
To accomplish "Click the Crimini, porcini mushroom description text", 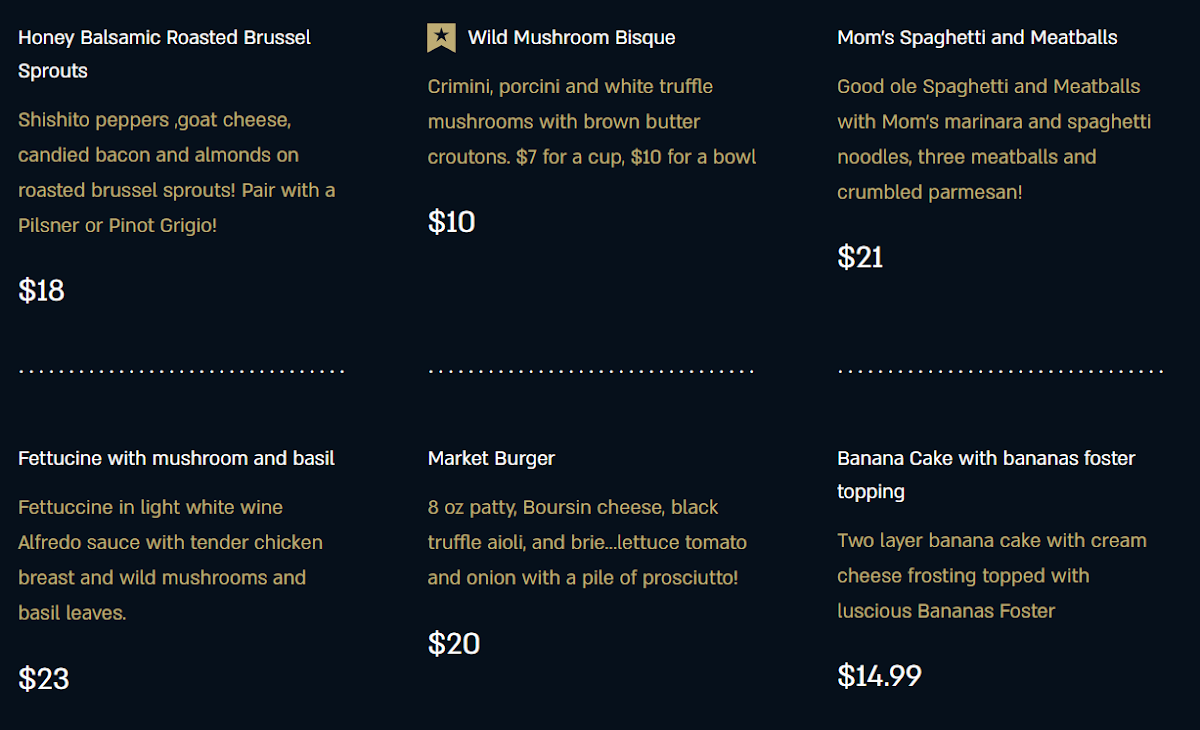I will click(591, 122).
